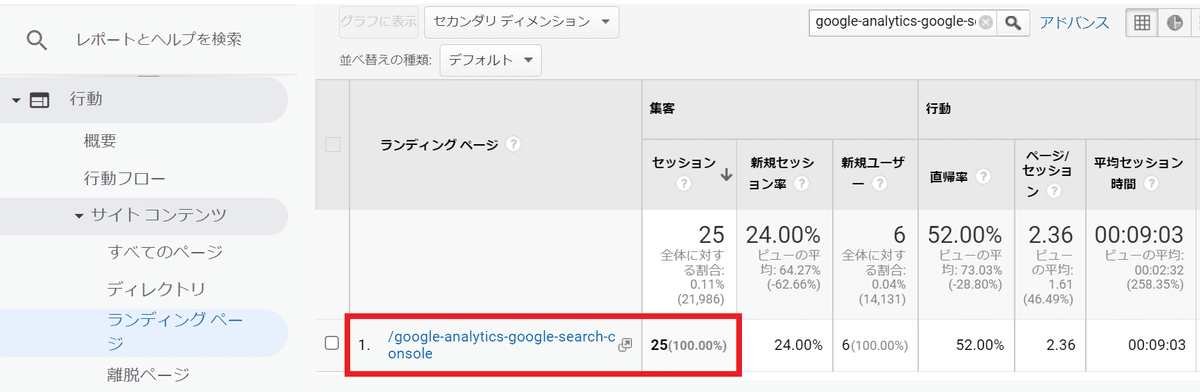Image resolution: width=1200 pixels, height=392 pixels.
Task: Open the セカンダリ ディメンション dropdown
Action: (521, 21)
